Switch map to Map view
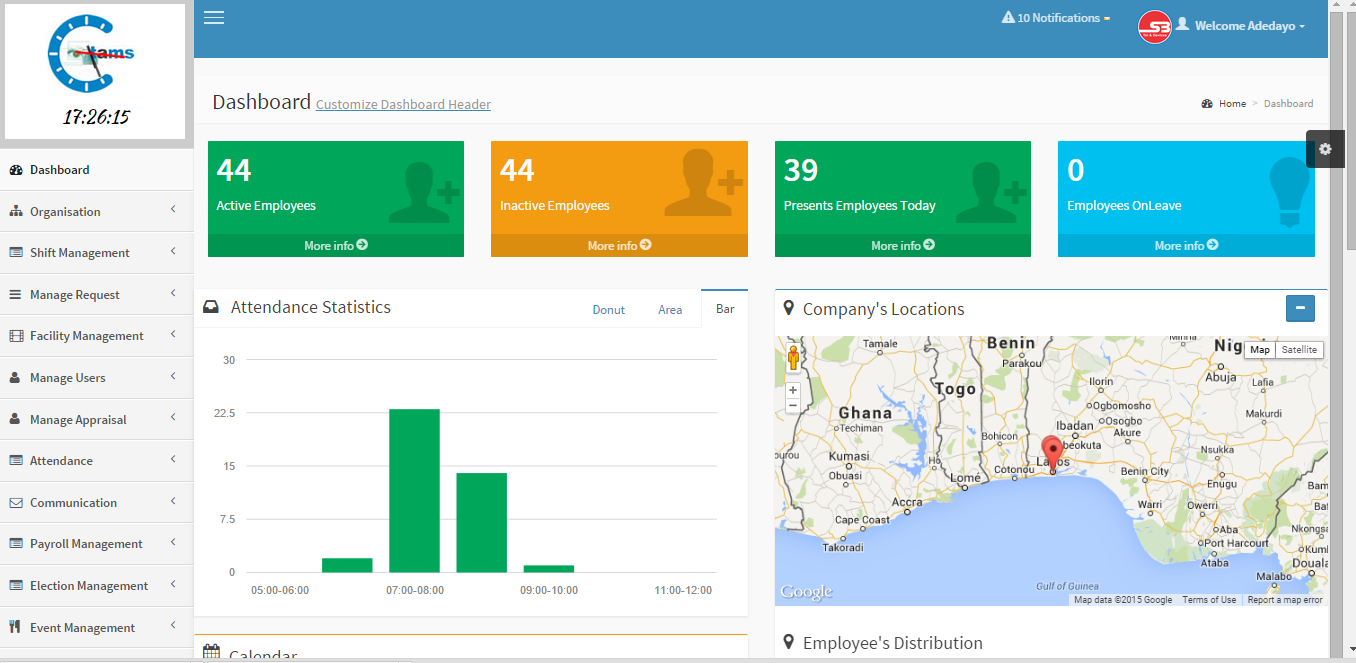The height and width of the screenshot is (663, 1356). (1260, 350)
